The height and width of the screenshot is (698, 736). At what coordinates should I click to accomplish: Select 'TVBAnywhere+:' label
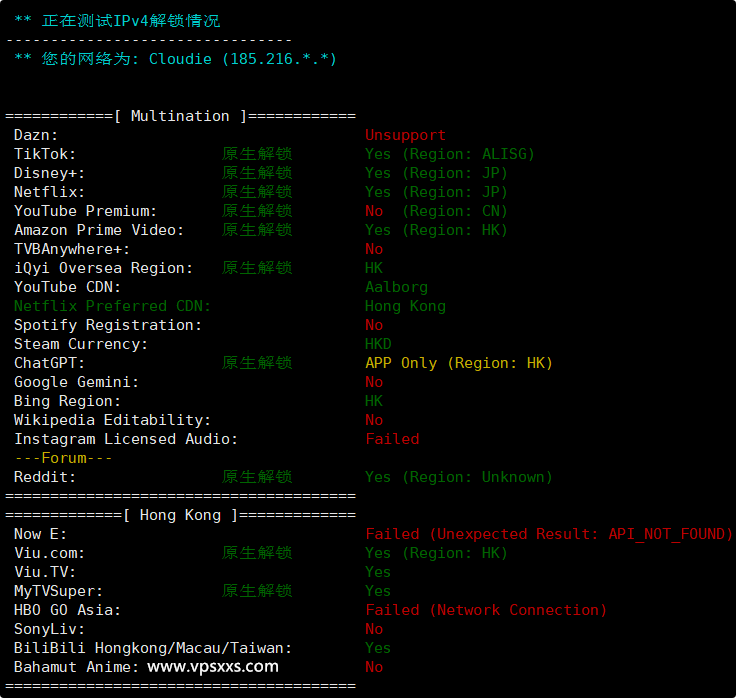point(71,249)
